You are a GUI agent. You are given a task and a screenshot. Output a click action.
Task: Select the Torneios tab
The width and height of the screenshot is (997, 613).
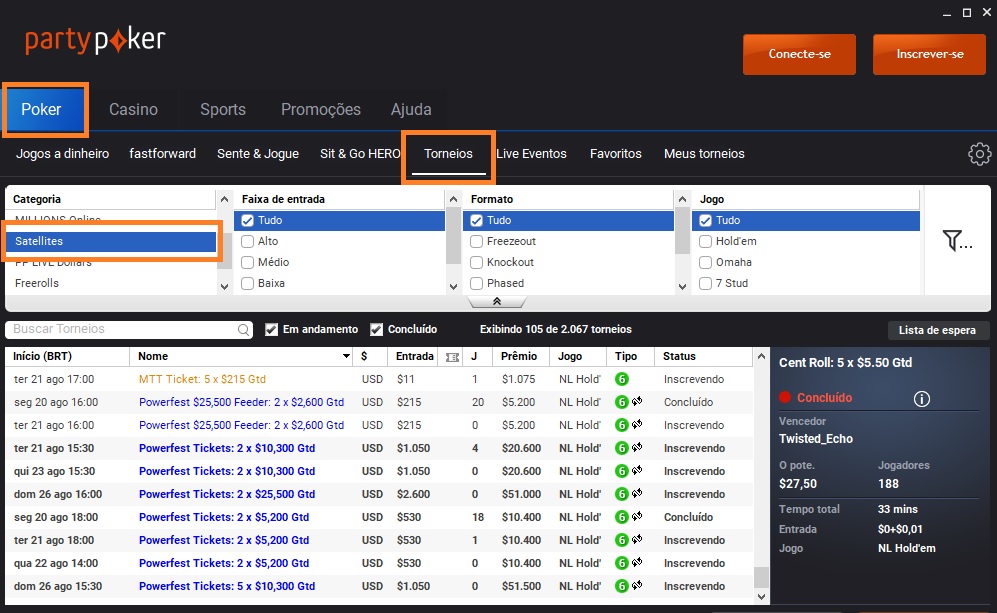[448, 154]
